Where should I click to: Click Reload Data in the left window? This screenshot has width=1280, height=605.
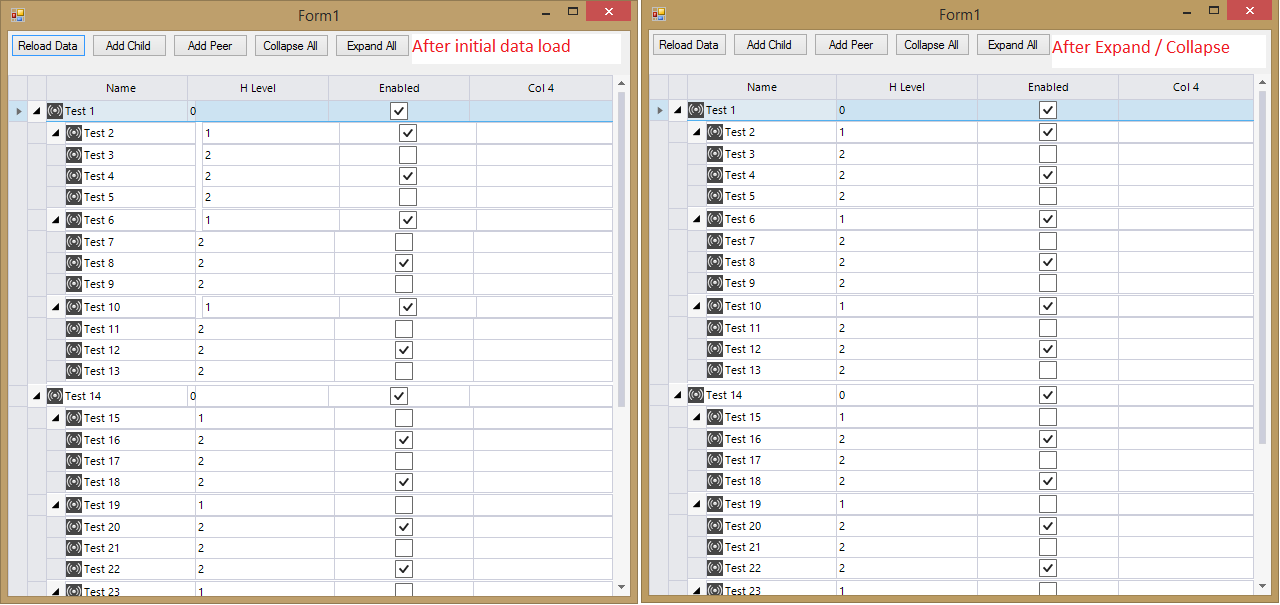click(x=48, y=45)
